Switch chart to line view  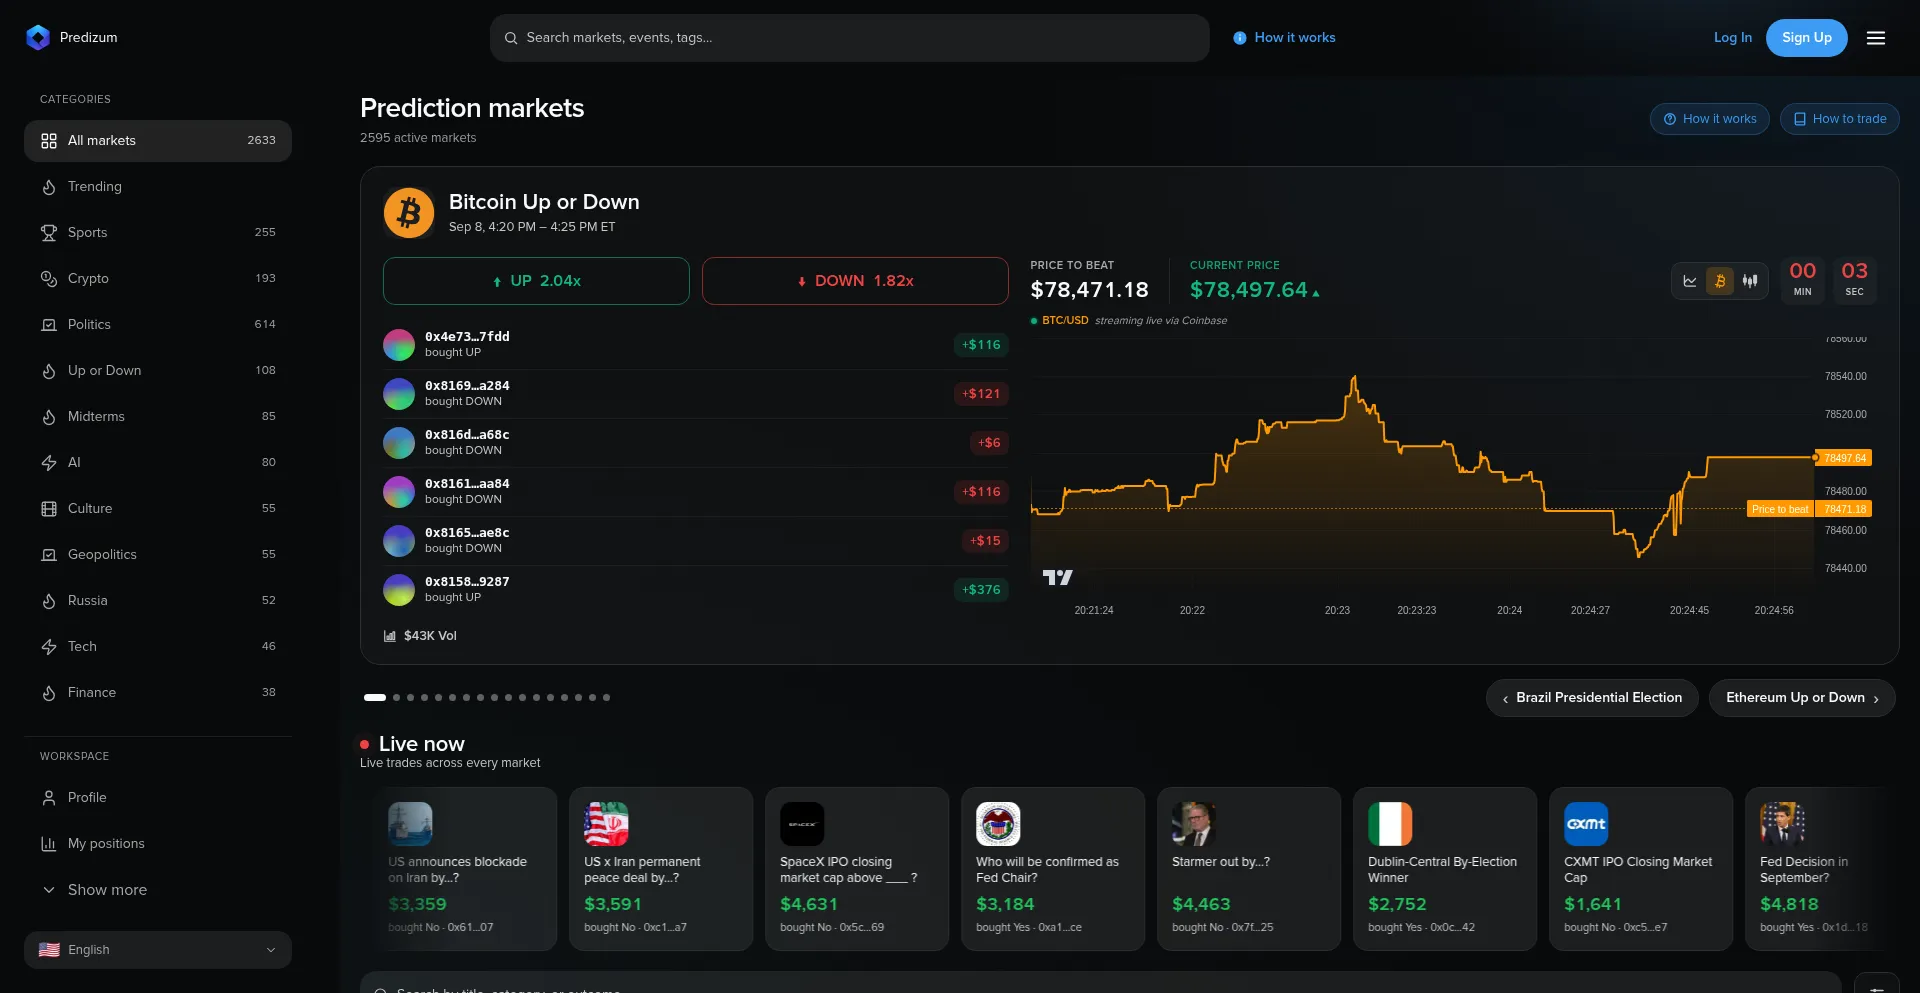point(1690,281)
